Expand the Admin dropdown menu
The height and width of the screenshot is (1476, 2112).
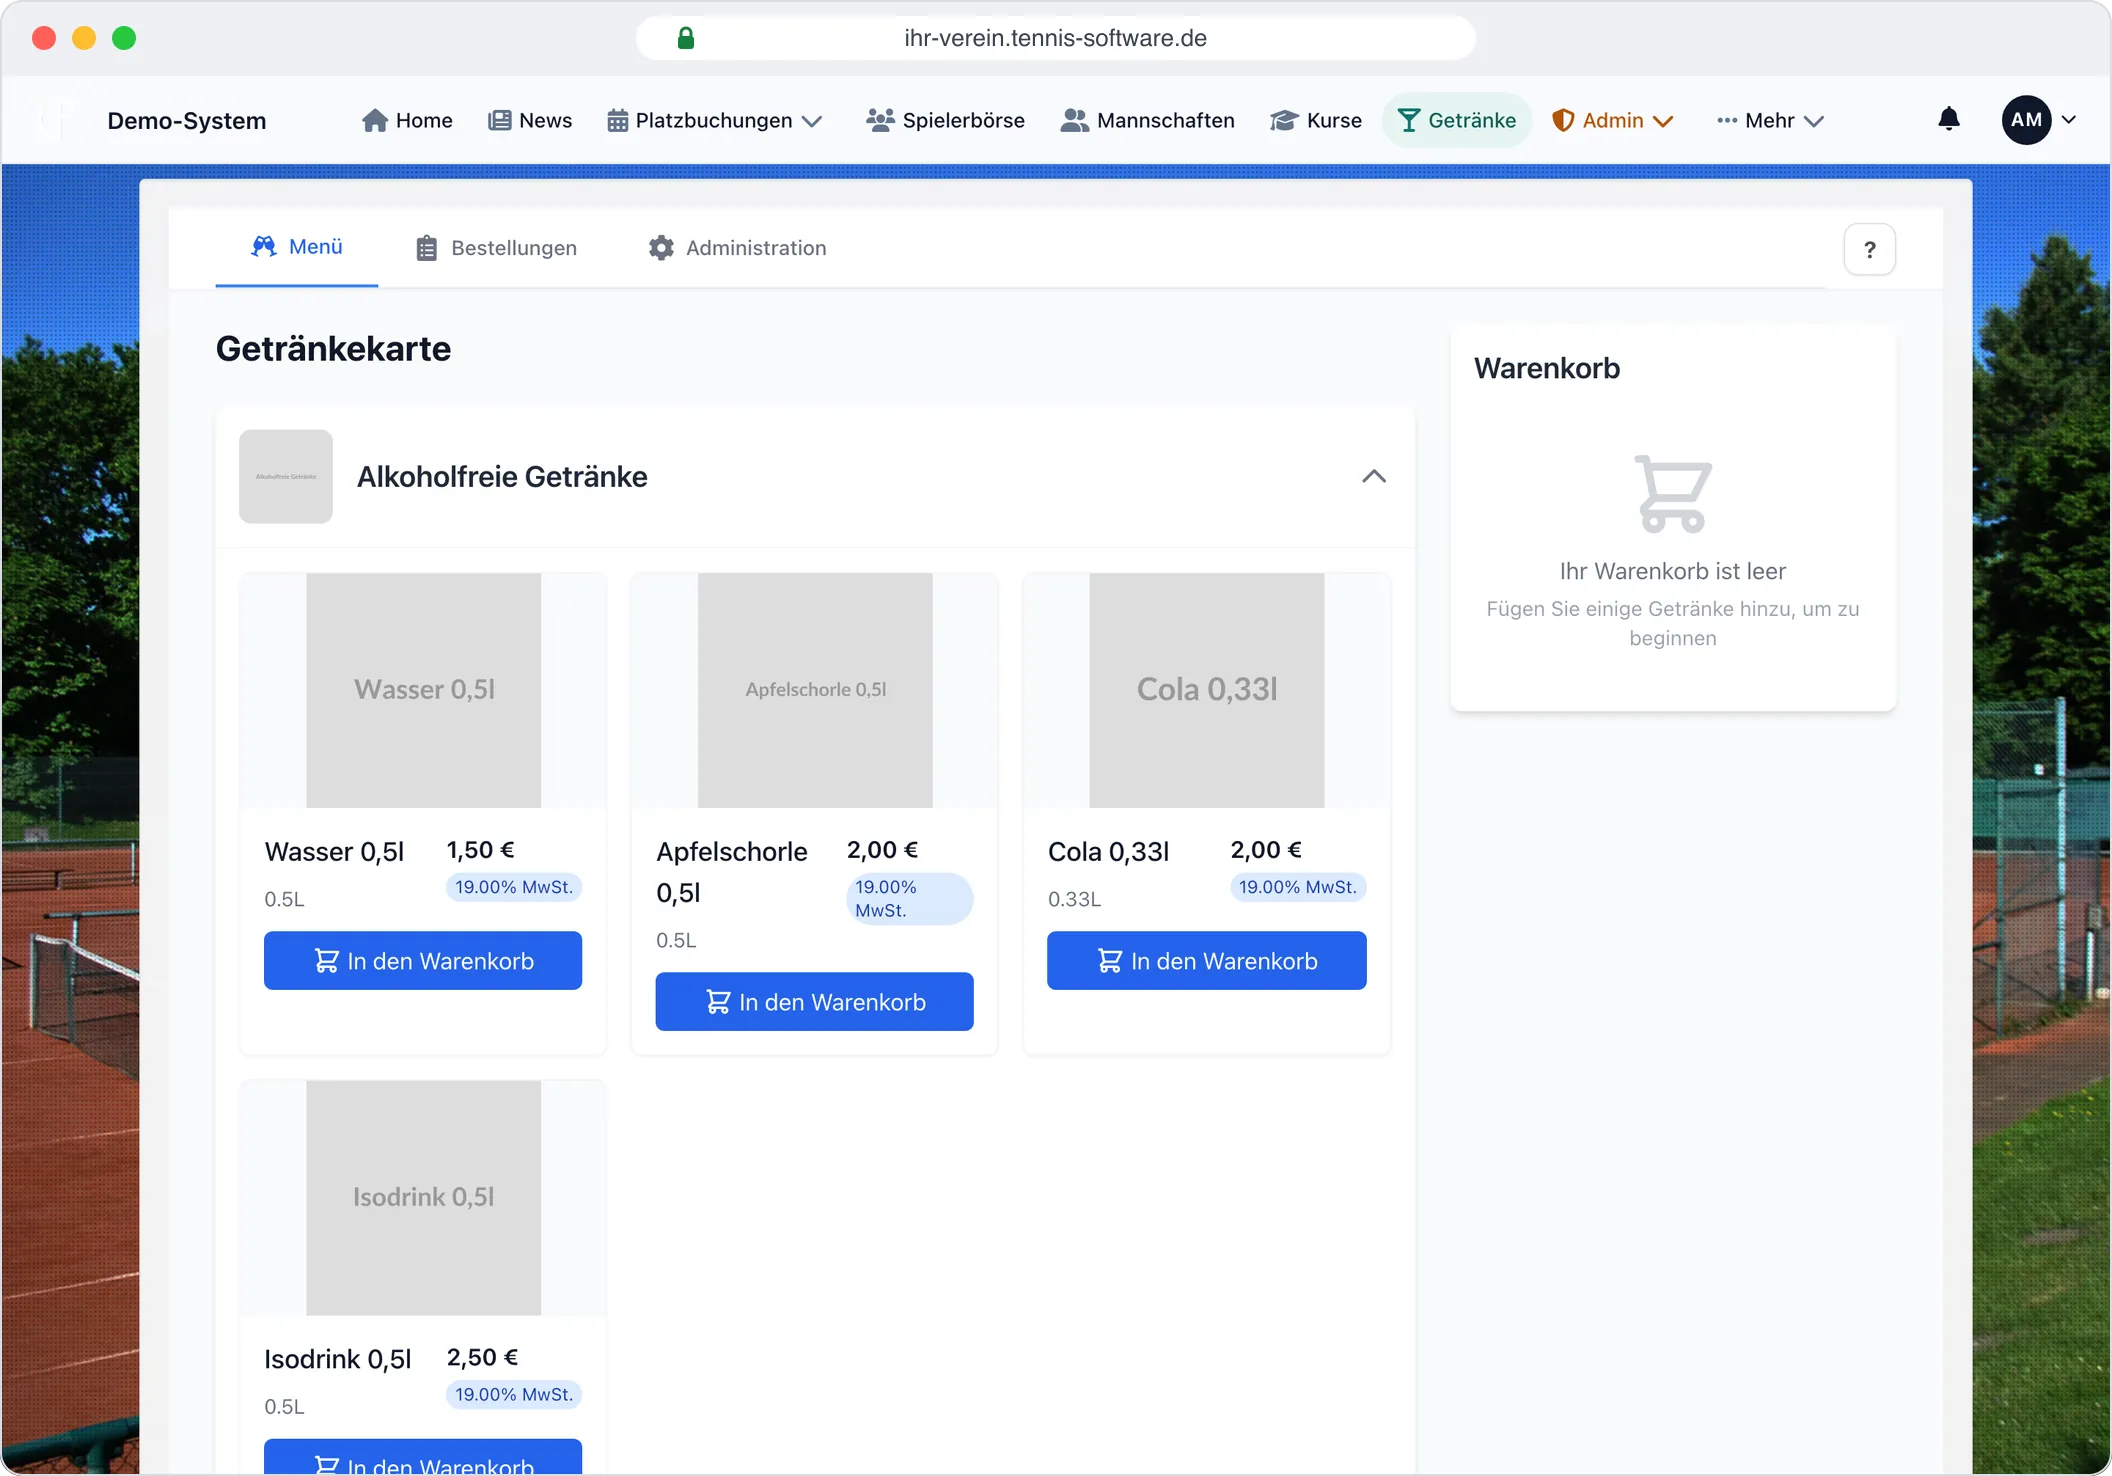pos(1612,120)
